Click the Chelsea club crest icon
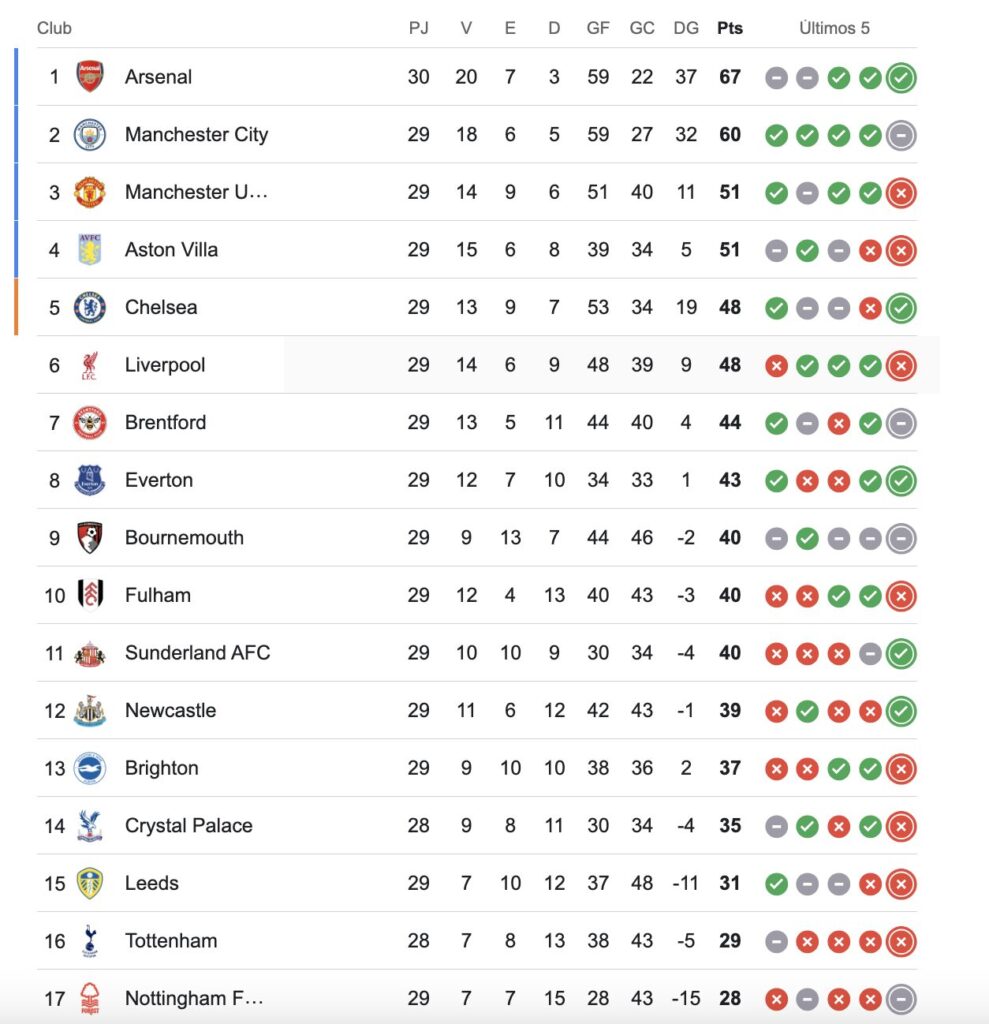The height and width of the screenshot is (1024, 989). pyautogui.click(x=90, y=308)
